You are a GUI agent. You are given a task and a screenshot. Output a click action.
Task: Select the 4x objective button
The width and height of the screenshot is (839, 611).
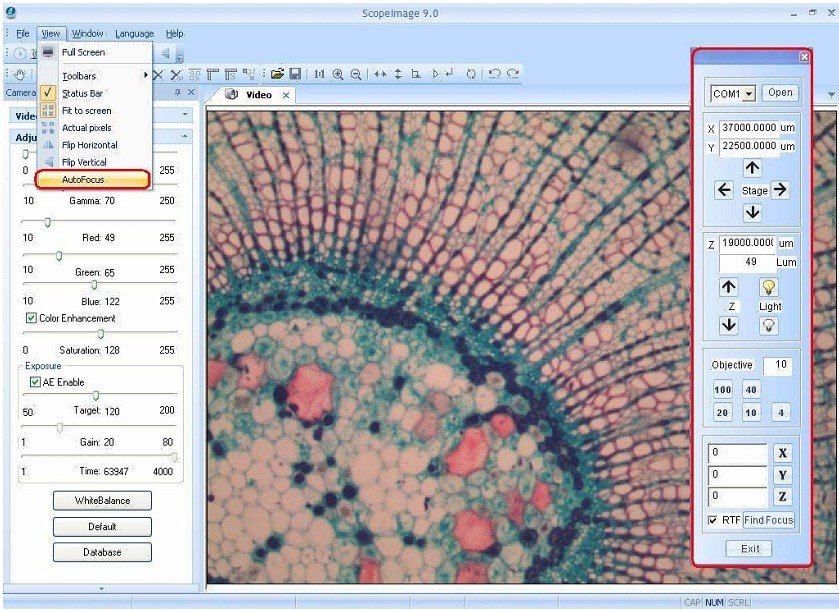[x=781, y=413]
